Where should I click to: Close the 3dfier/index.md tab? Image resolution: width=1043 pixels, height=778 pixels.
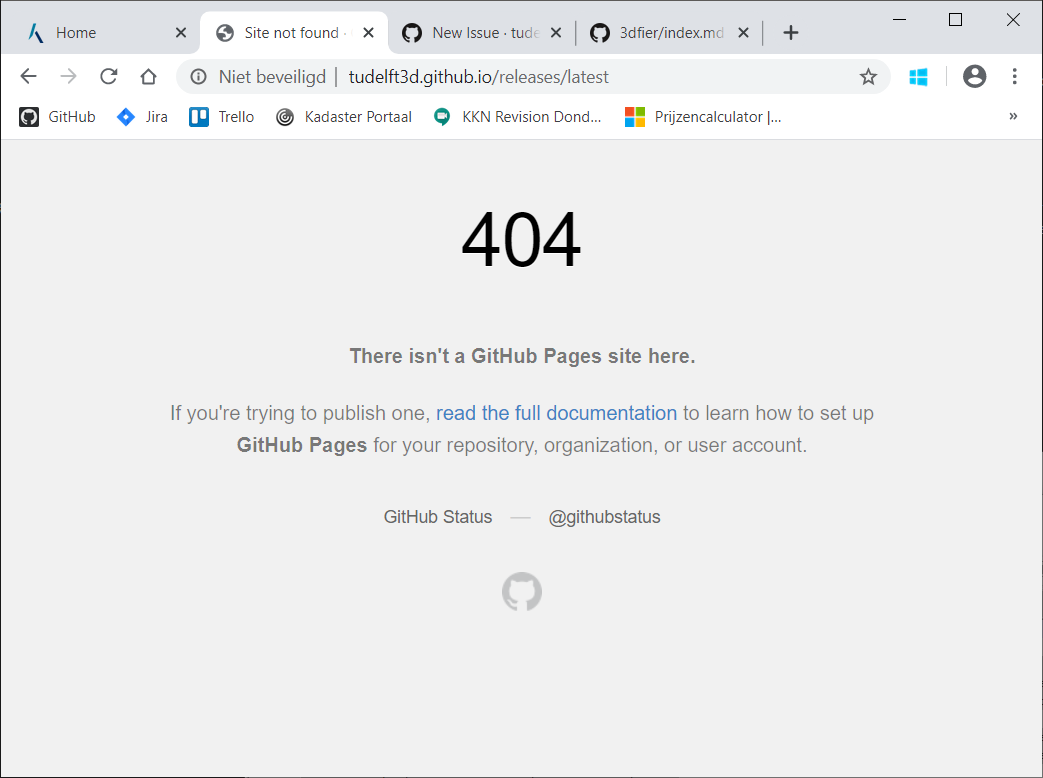(x=744, y=33)
